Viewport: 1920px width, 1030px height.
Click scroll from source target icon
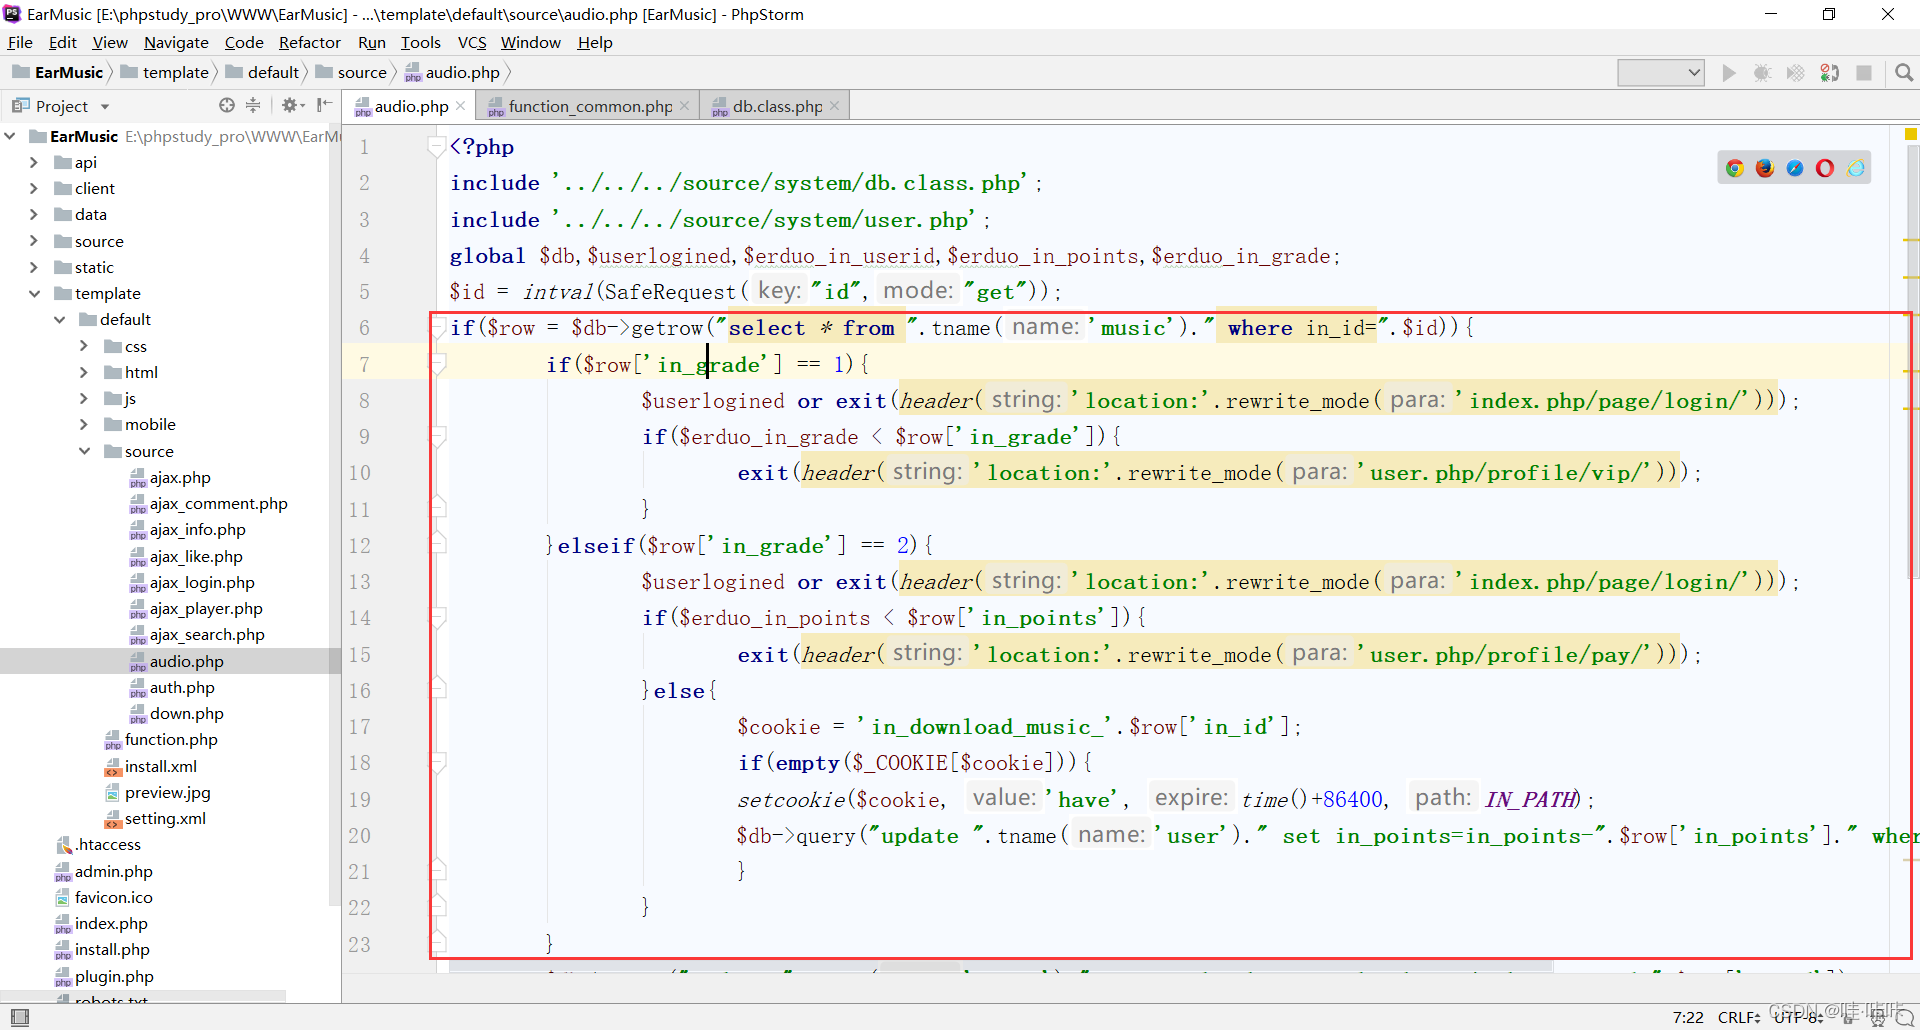point(227,105)
